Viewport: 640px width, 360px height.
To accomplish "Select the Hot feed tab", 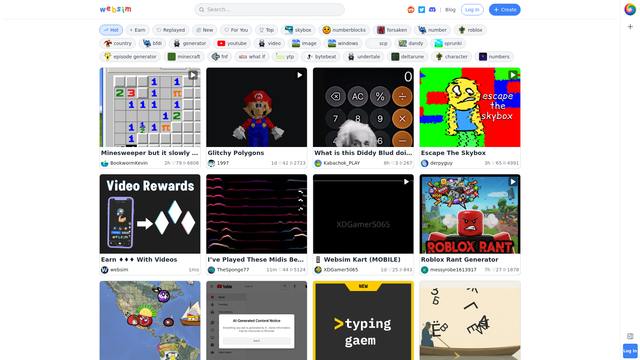I will (111, 30).
